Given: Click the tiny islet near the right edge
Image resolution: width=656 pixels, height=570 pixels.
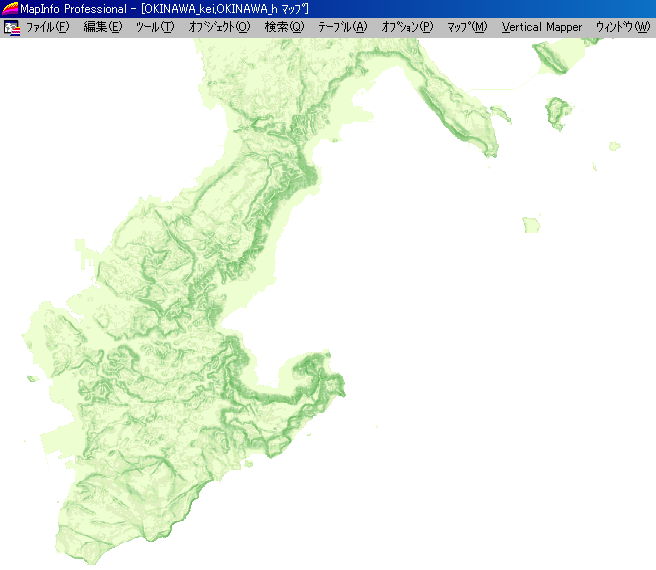Looking at the screenshot, I should pos(616,145).
